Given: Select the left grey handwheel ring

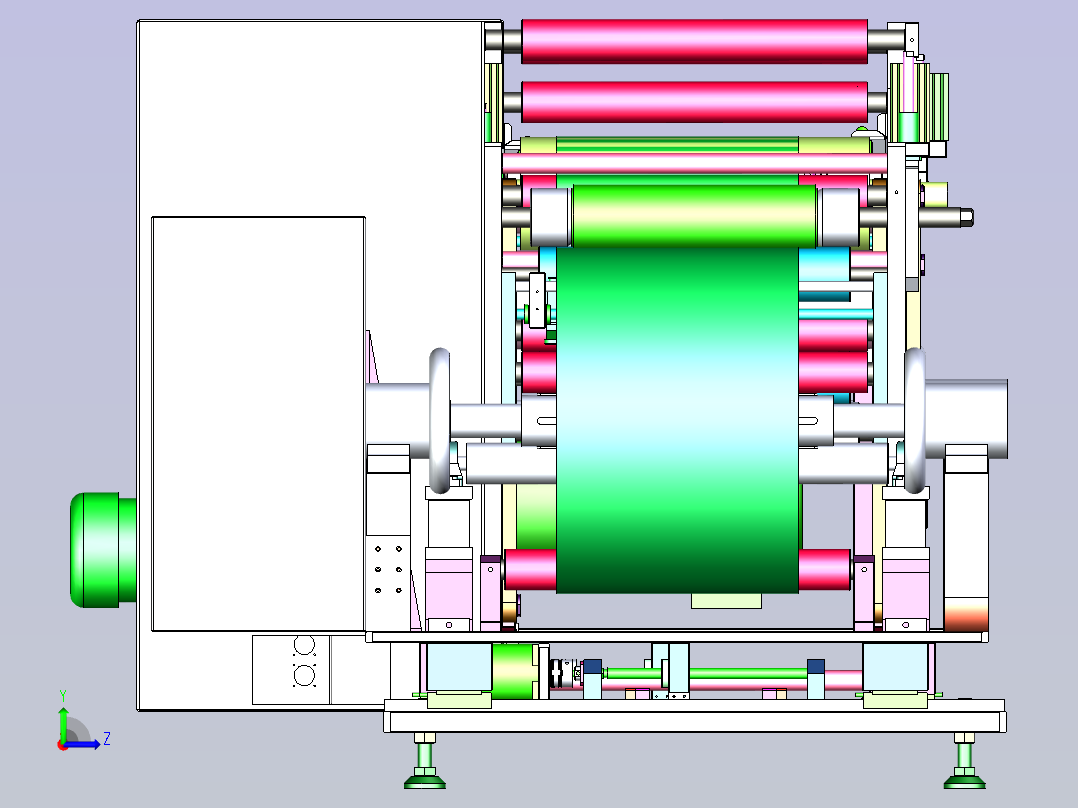Looking at the screenshot, I should (439, 421).
